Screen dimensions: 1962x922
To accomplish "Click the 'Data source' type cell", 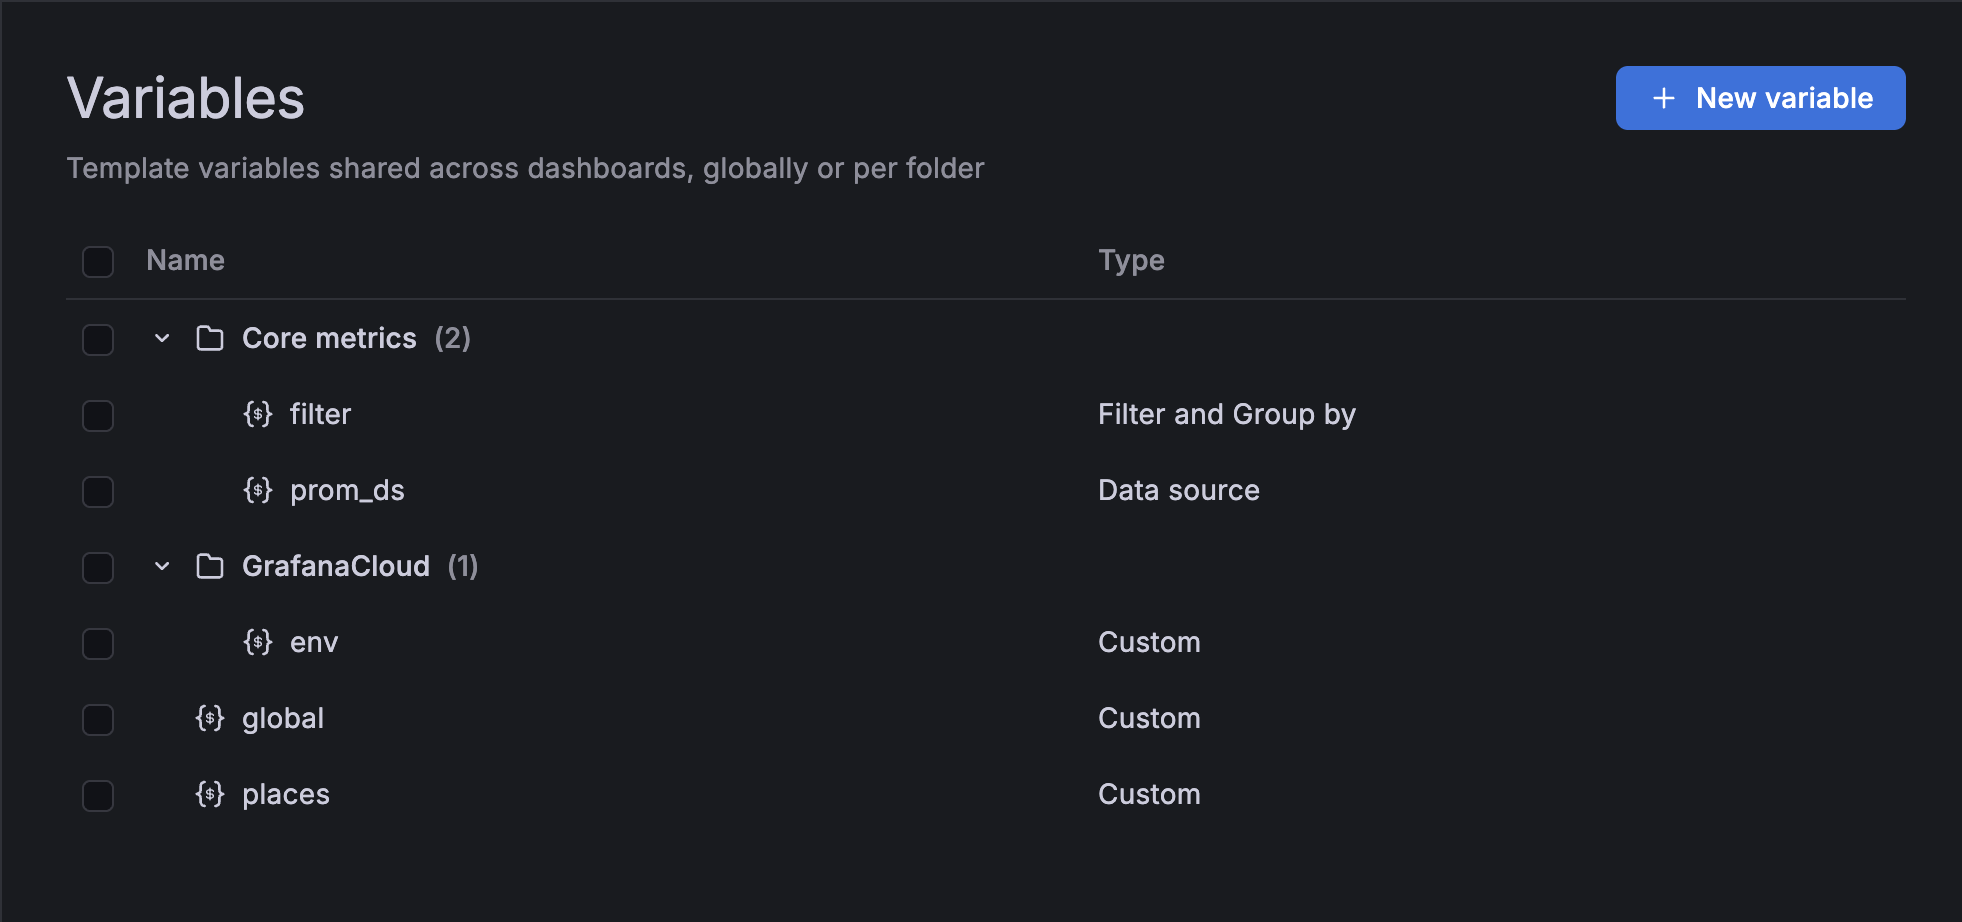I will pos(1179,490).
